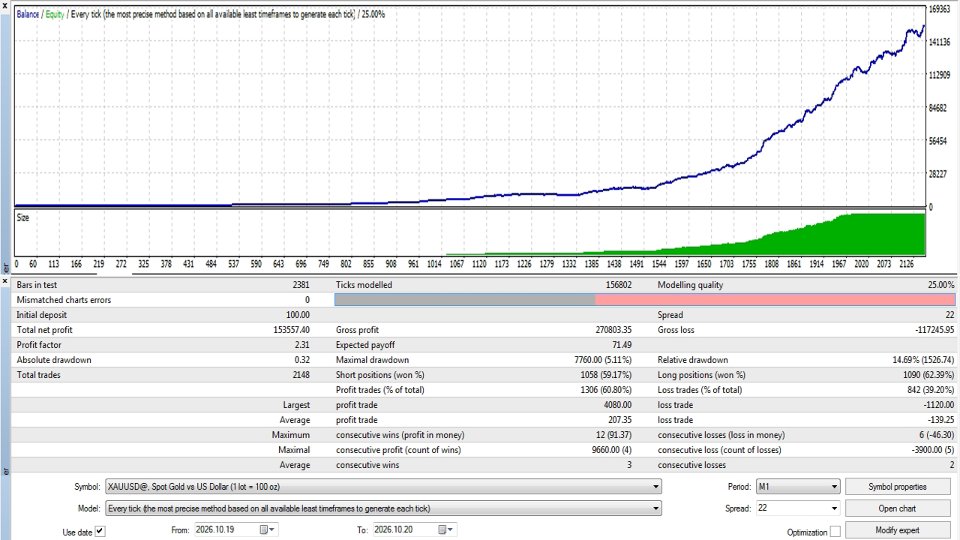Select the chart x-axis label 1067

[457, 264]
